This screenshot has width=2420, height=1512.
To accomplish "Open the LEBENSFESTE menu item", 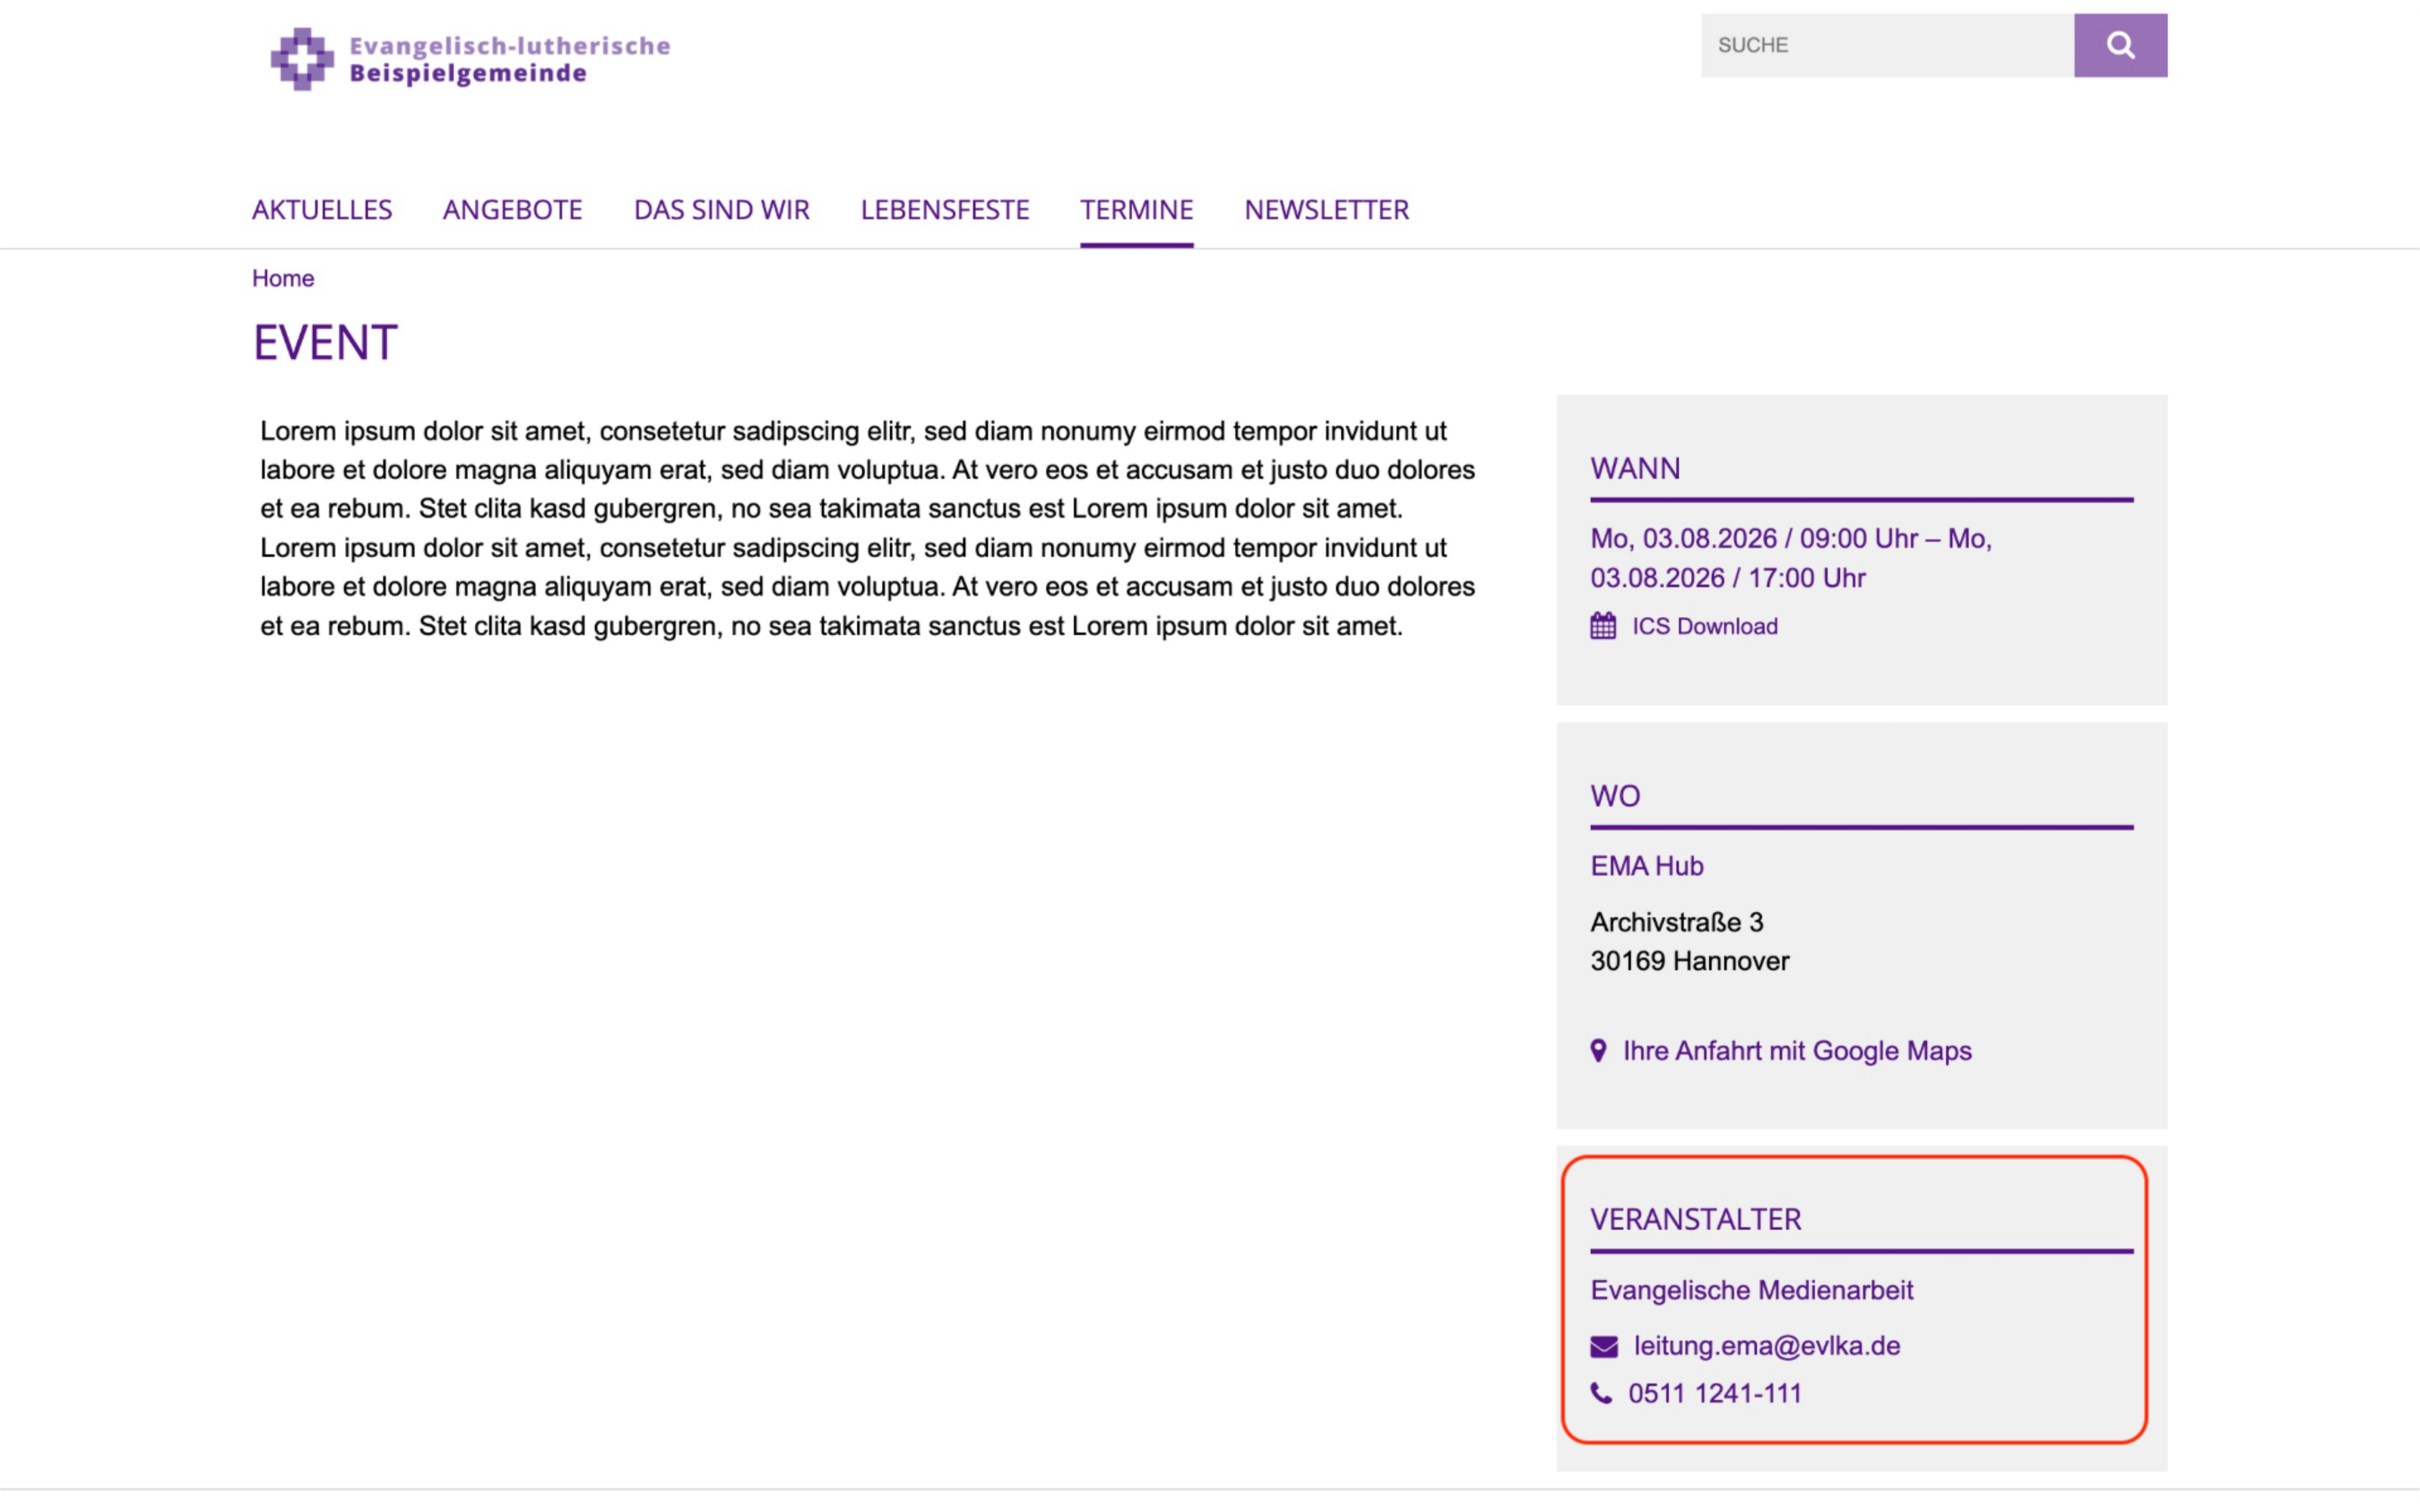I will point(945,210).
